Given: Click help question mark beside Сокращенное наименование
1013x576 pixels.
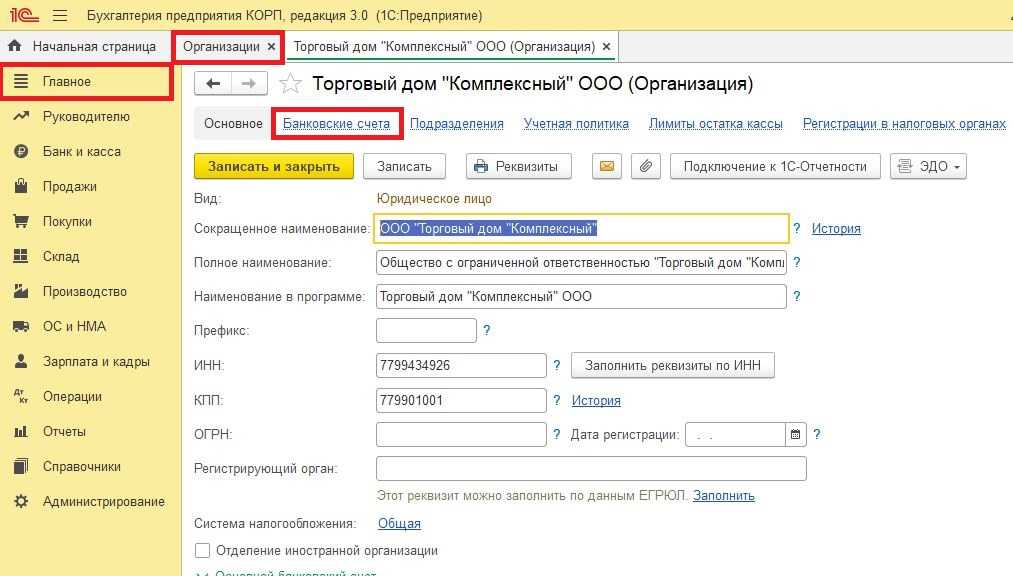Looking at the screenshot, I should pyautogui.click(x=797, y=229).
